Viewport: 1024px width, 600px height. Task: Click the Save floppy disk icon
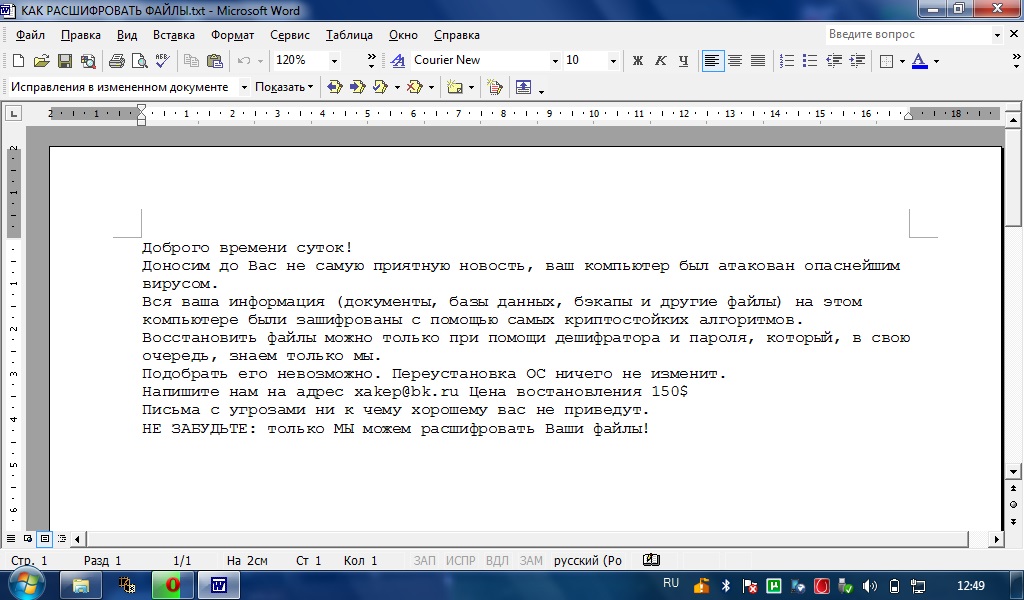click(65, 61)
